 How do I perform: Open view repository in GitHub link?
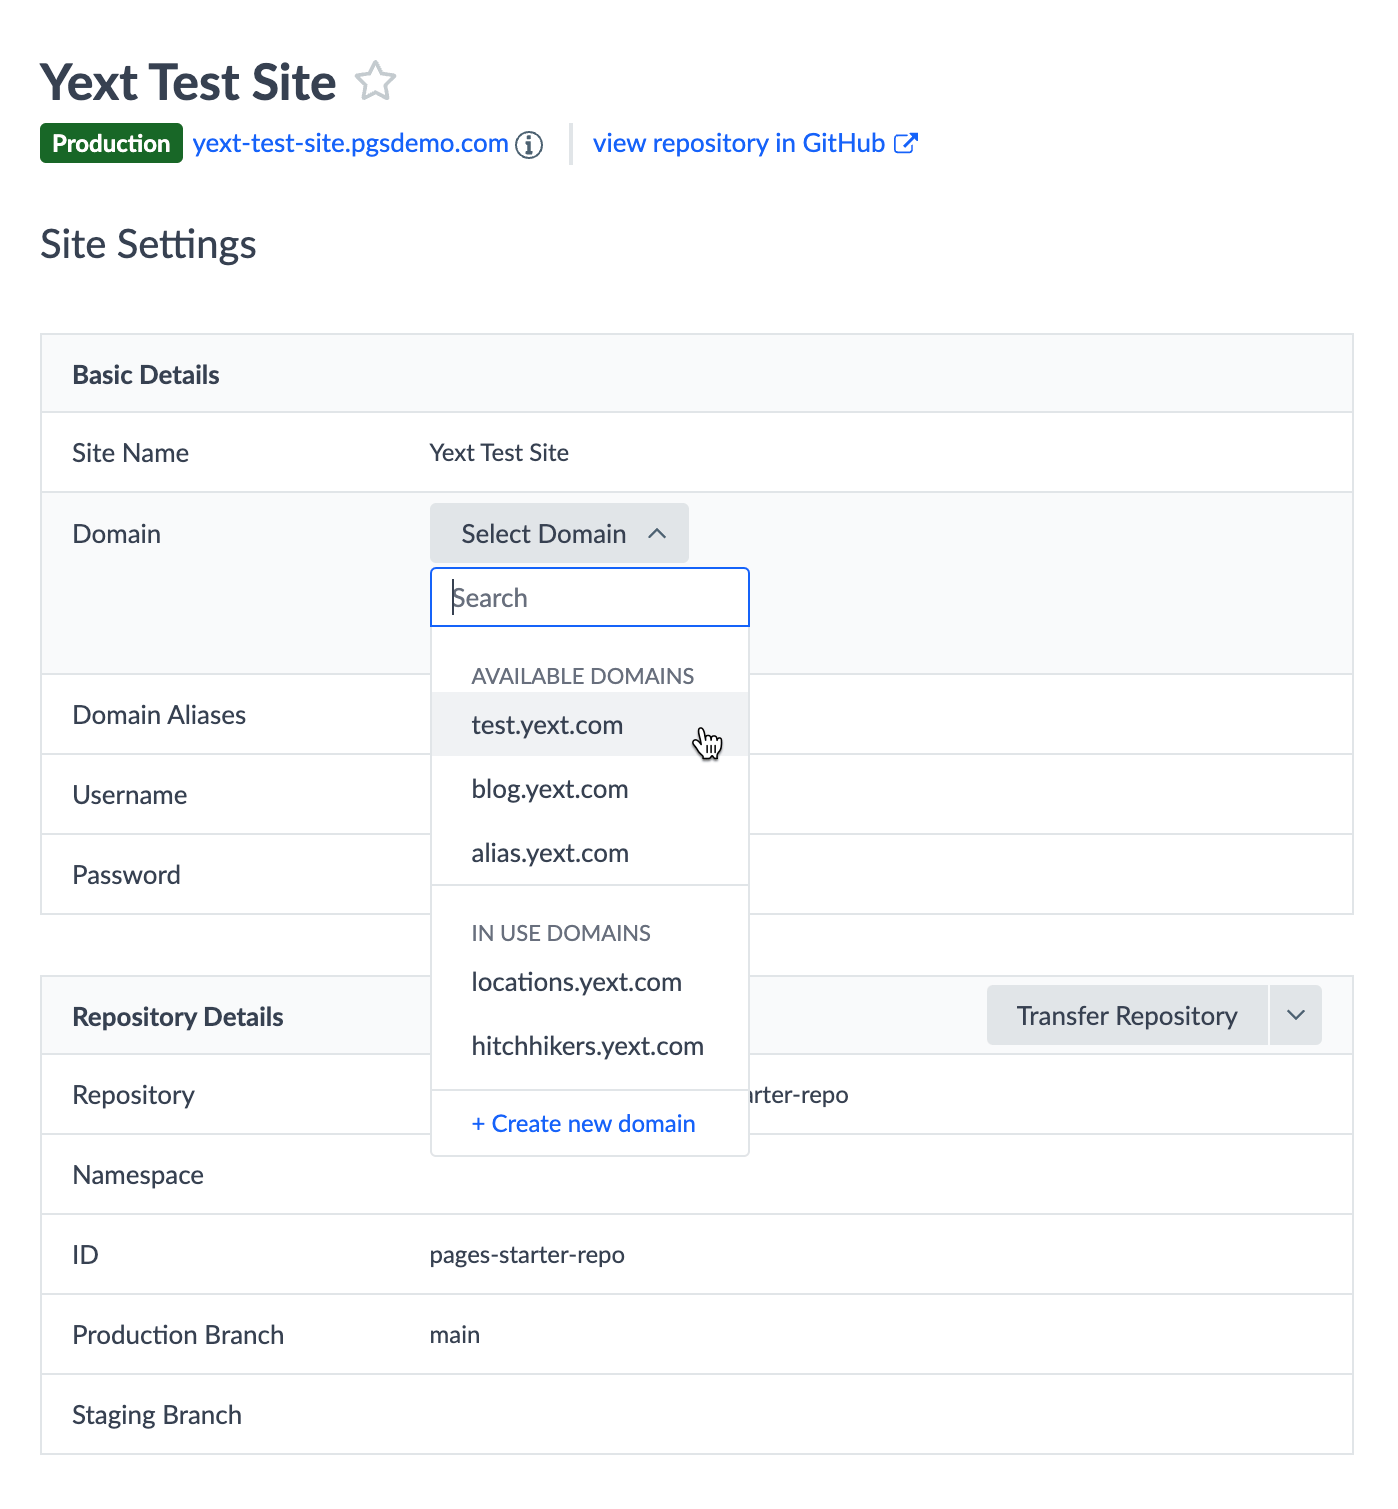point(755,143)
